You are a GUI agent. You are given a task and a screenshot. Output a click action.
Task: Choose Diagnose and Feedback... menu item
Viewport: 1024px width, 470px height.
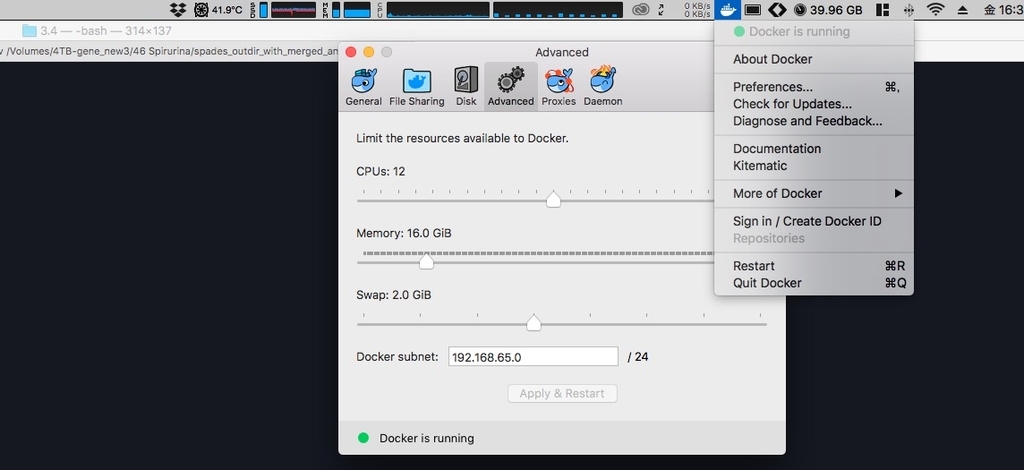(814, 121)
